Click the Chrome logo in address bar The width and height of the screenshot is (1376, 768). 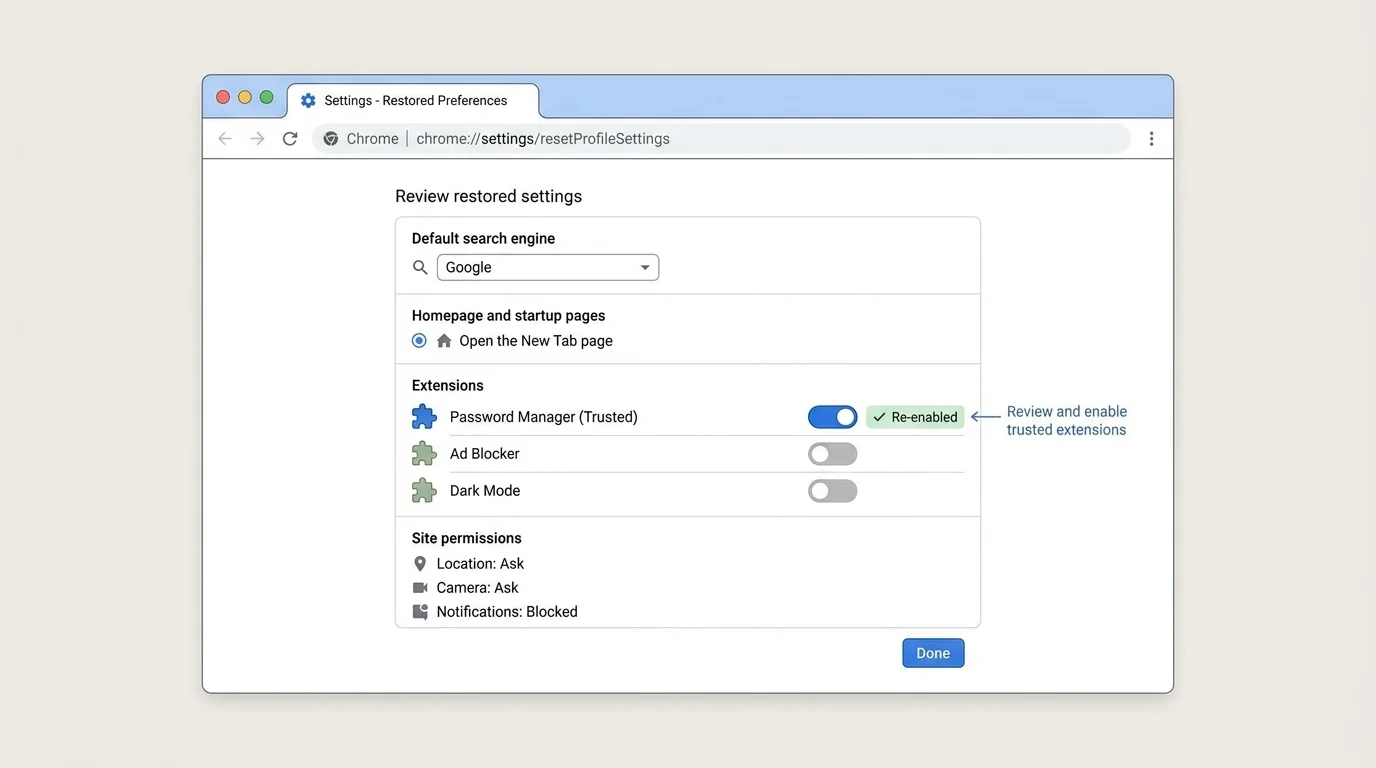pyautogui.click(x=331, y=139)
